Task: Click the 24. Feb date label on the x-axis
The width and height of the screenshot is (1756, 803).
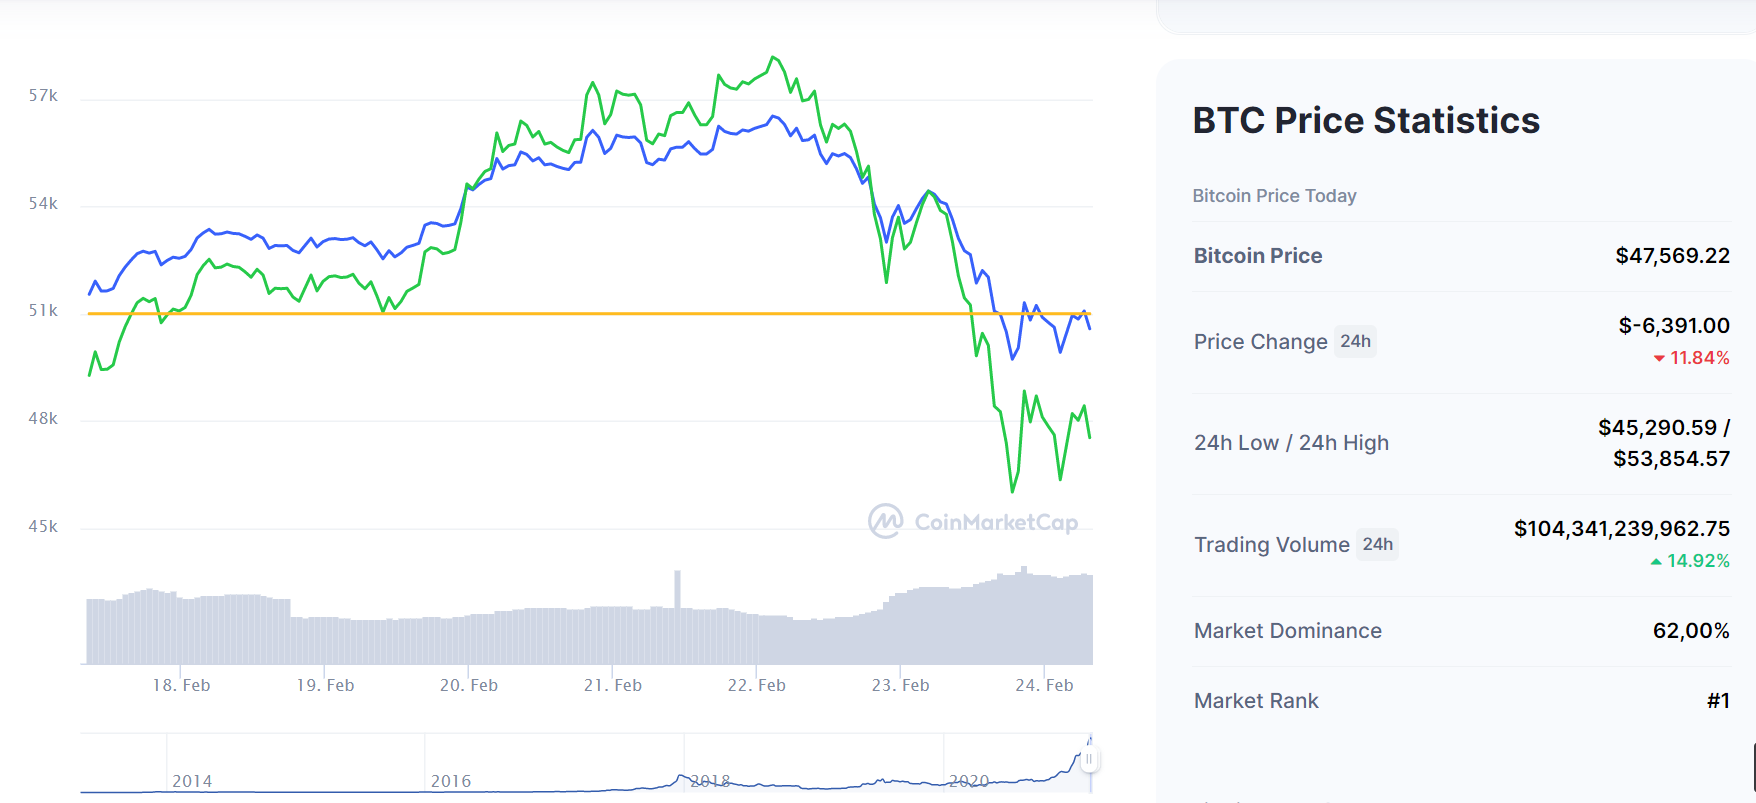Action: [1044, 685]
